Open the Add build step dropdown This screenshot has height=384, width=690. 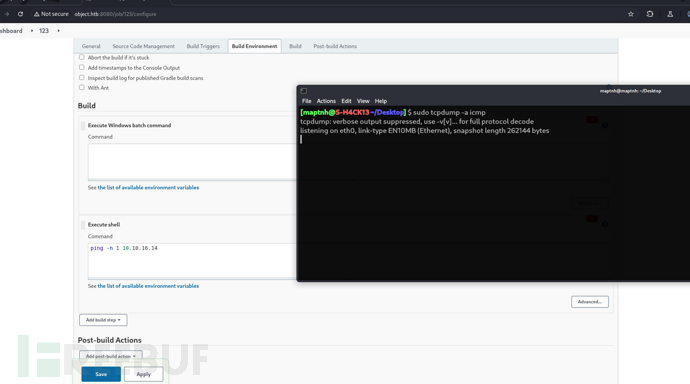(103, 320)
